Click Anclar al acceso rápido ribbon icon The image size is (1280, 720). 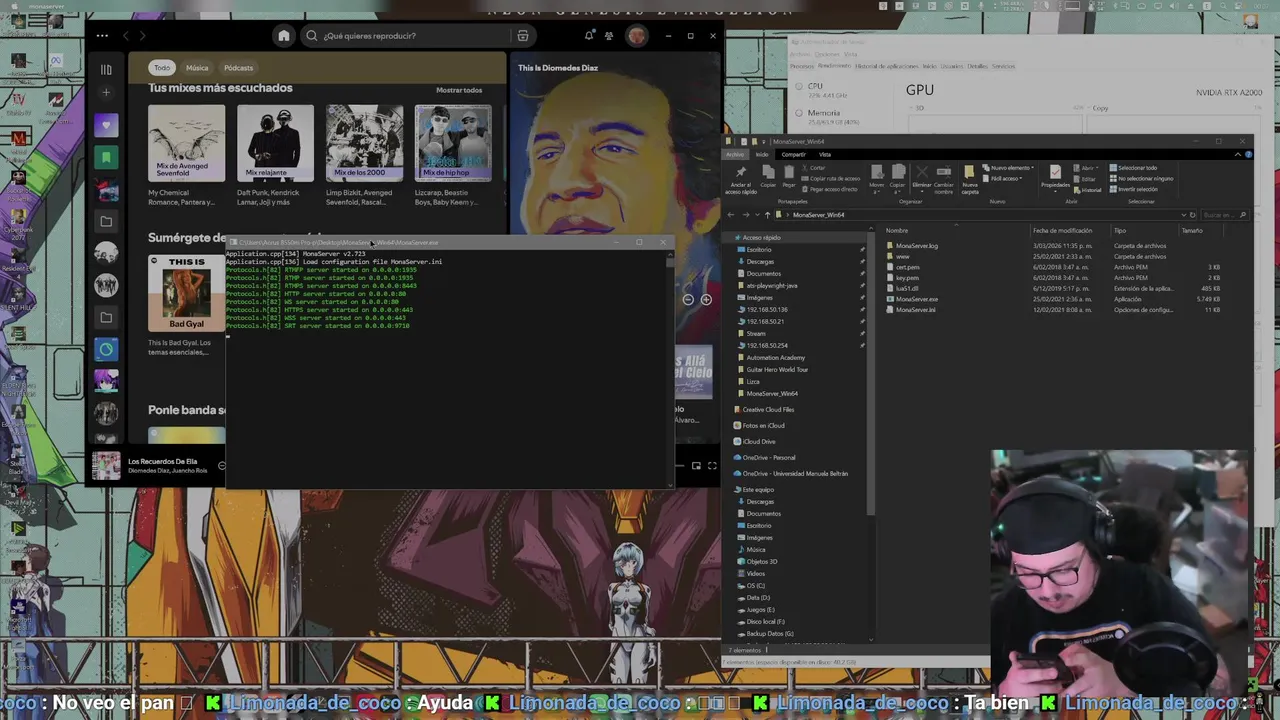(741, 178)
